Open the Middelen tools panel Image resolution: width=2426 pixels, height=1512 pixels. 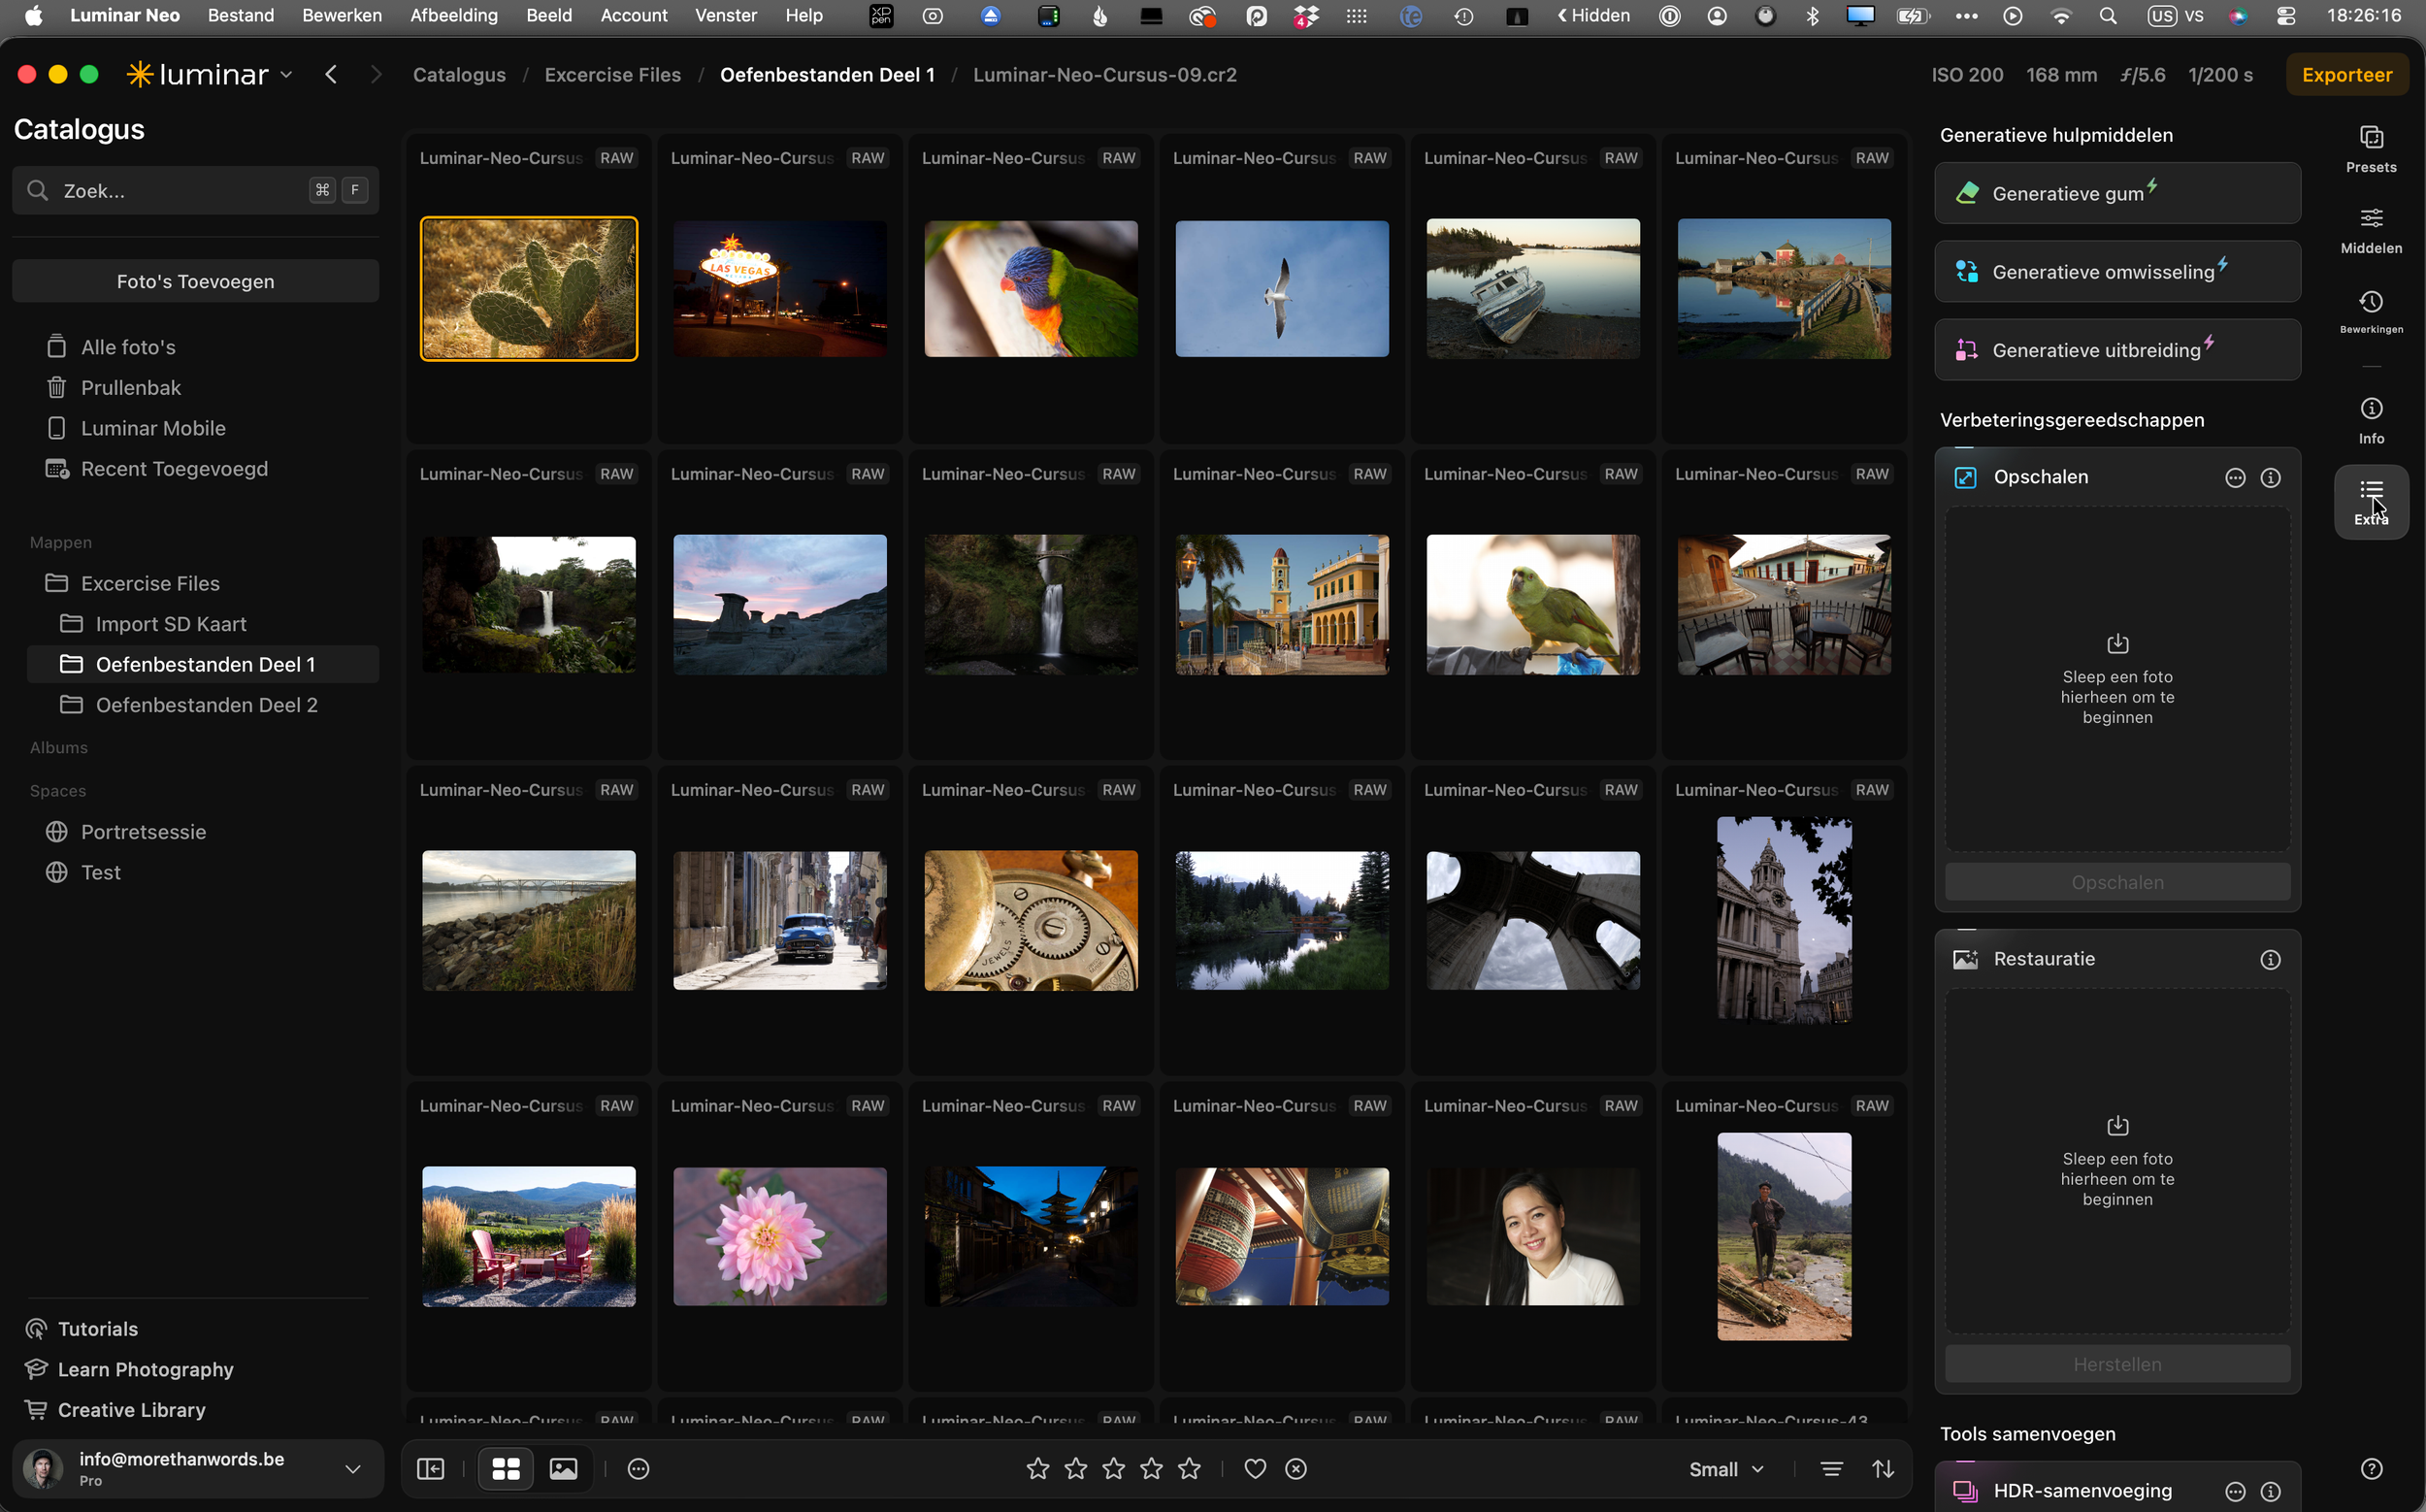(x=2371, y=230)
